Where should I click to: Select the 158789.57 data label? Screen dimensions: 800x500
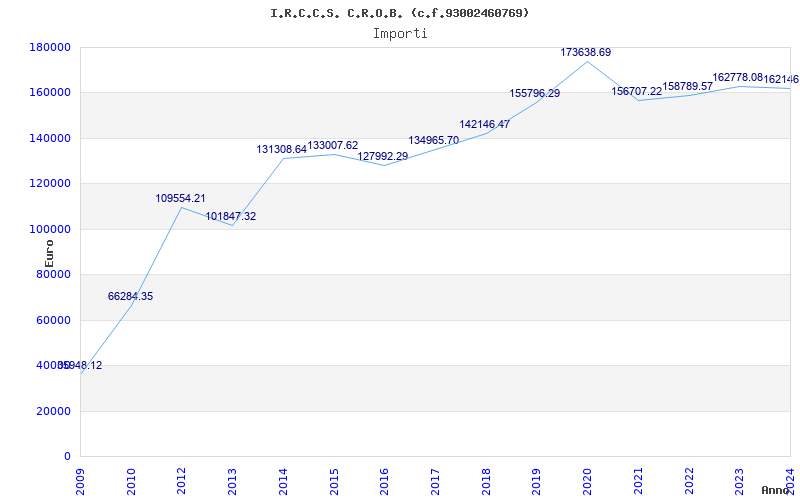click(688, 87)
